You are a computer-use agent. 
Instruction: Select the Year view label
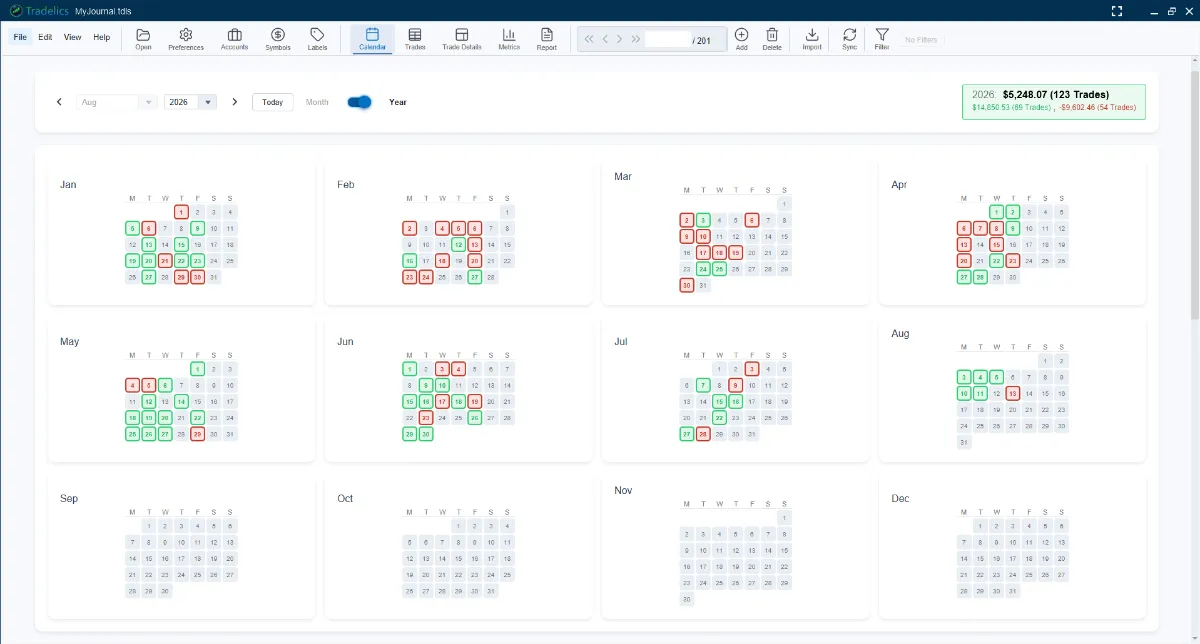pos(398,102)
